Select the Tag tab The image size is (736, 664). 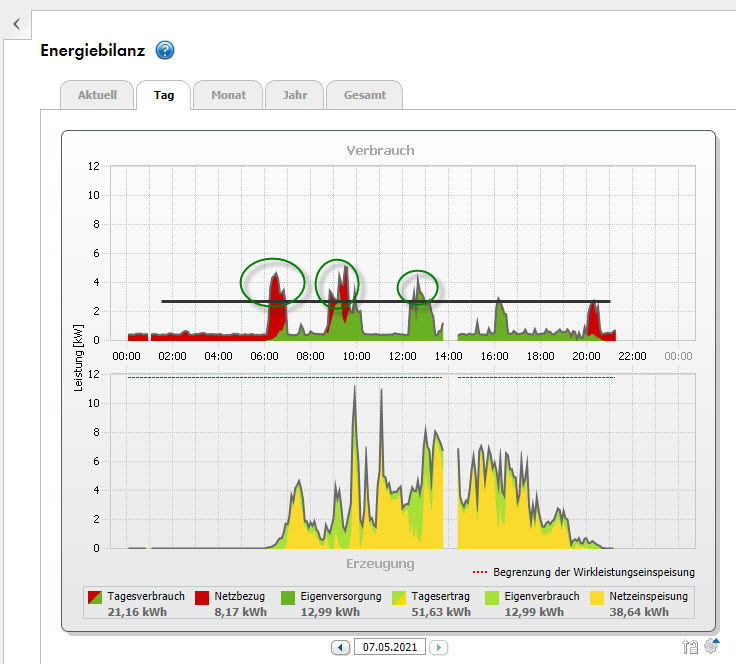164,96
